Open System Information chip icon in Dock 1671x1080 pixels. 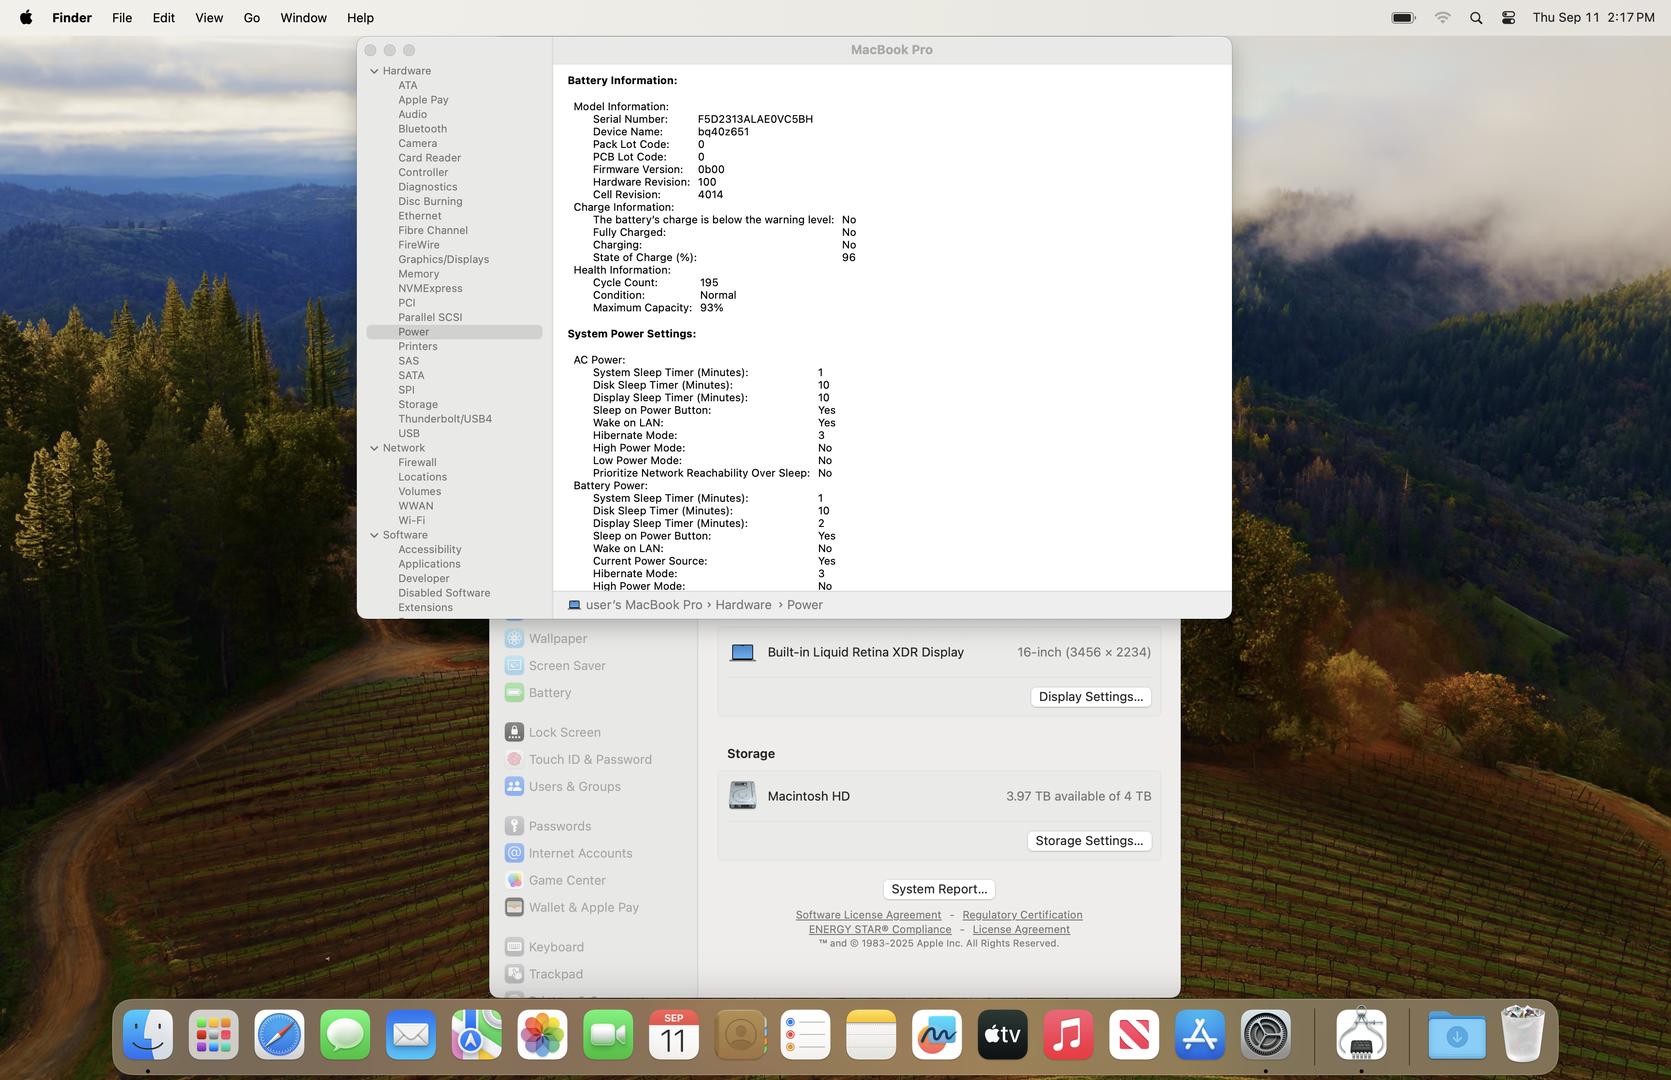click(x=1361, y=1034)
